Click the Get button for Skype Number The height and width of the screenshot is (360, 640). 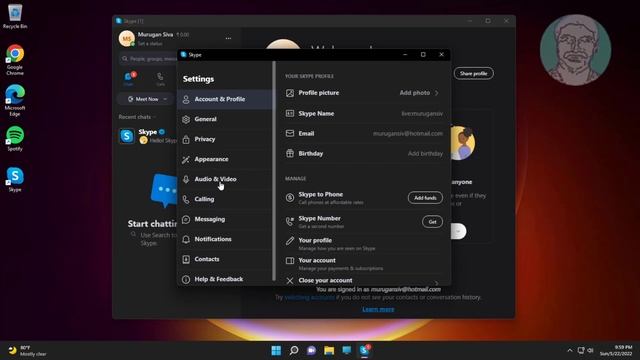(432, 222)
